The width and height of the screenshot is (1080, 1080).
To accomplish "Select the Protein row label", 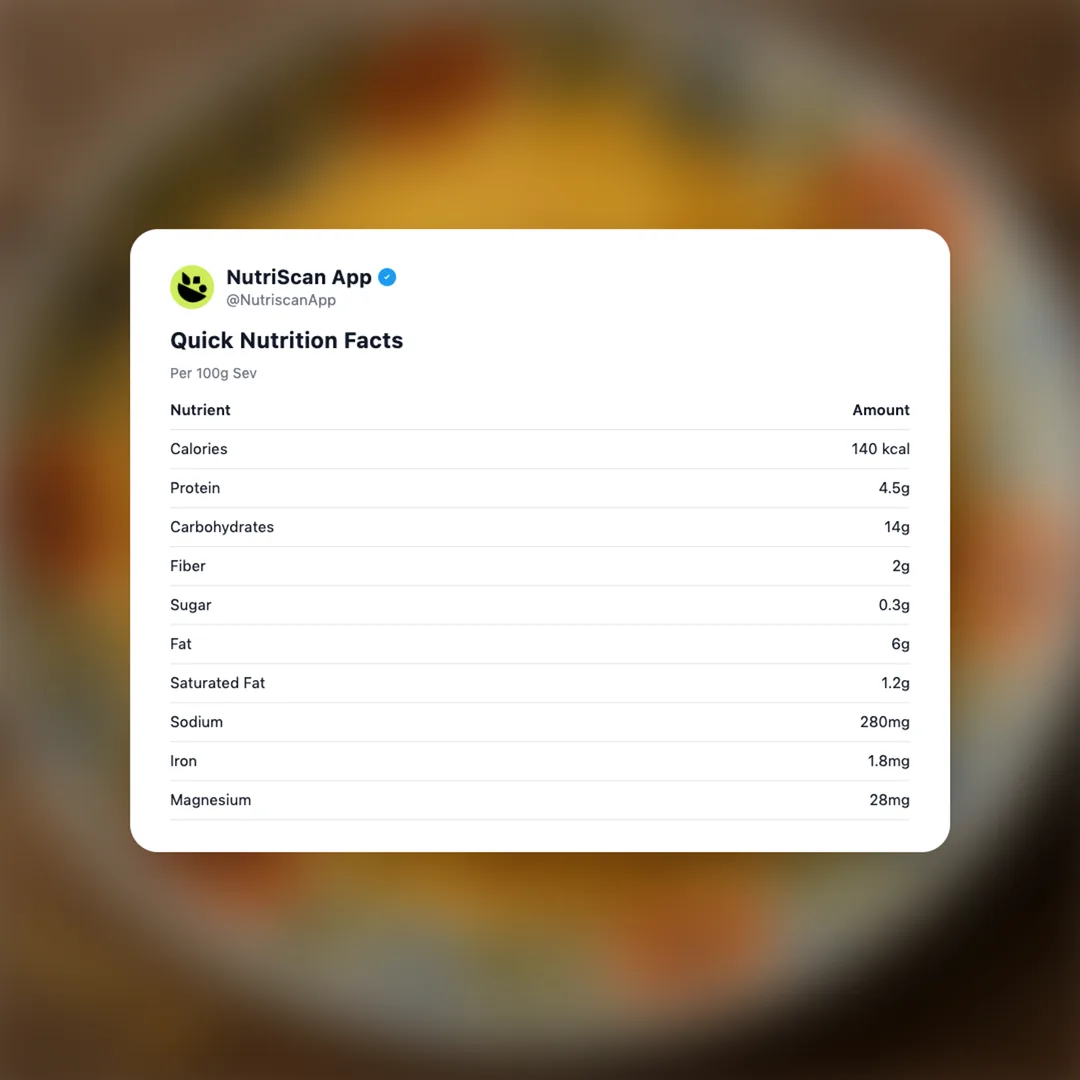I will click(x=195, y=488).
